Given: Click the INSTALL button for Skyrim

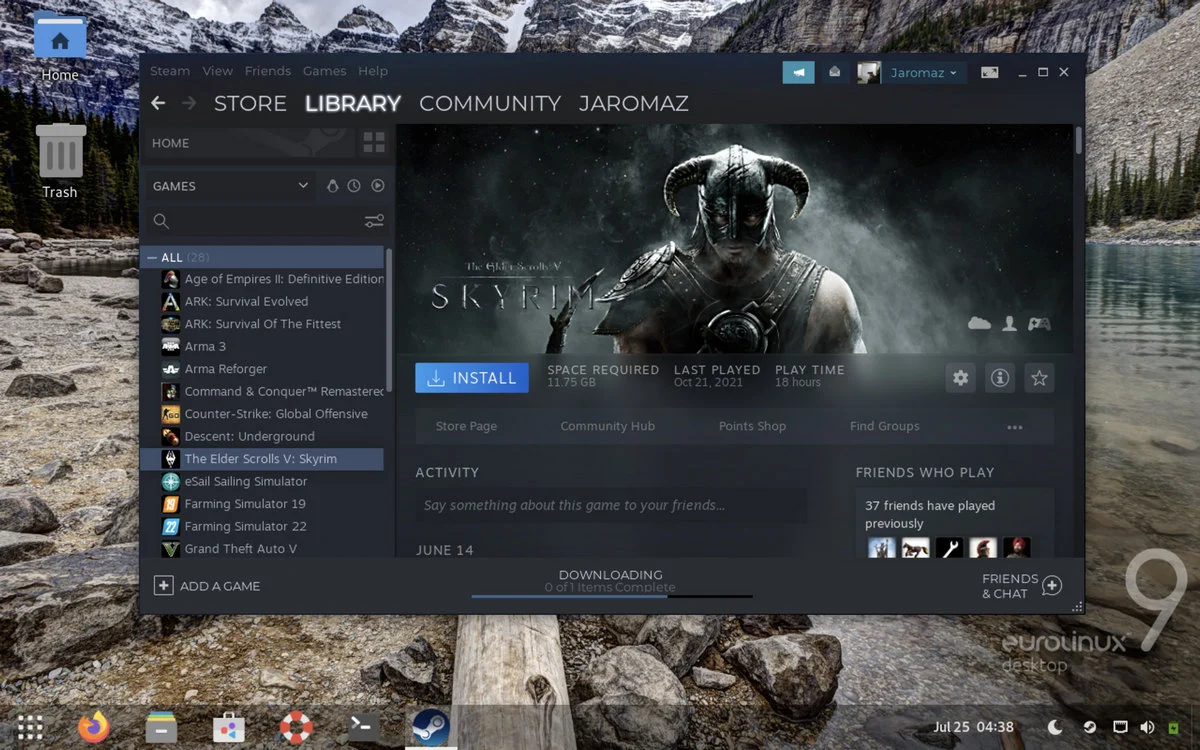Looking at the screenshot, I should [471, 378].
